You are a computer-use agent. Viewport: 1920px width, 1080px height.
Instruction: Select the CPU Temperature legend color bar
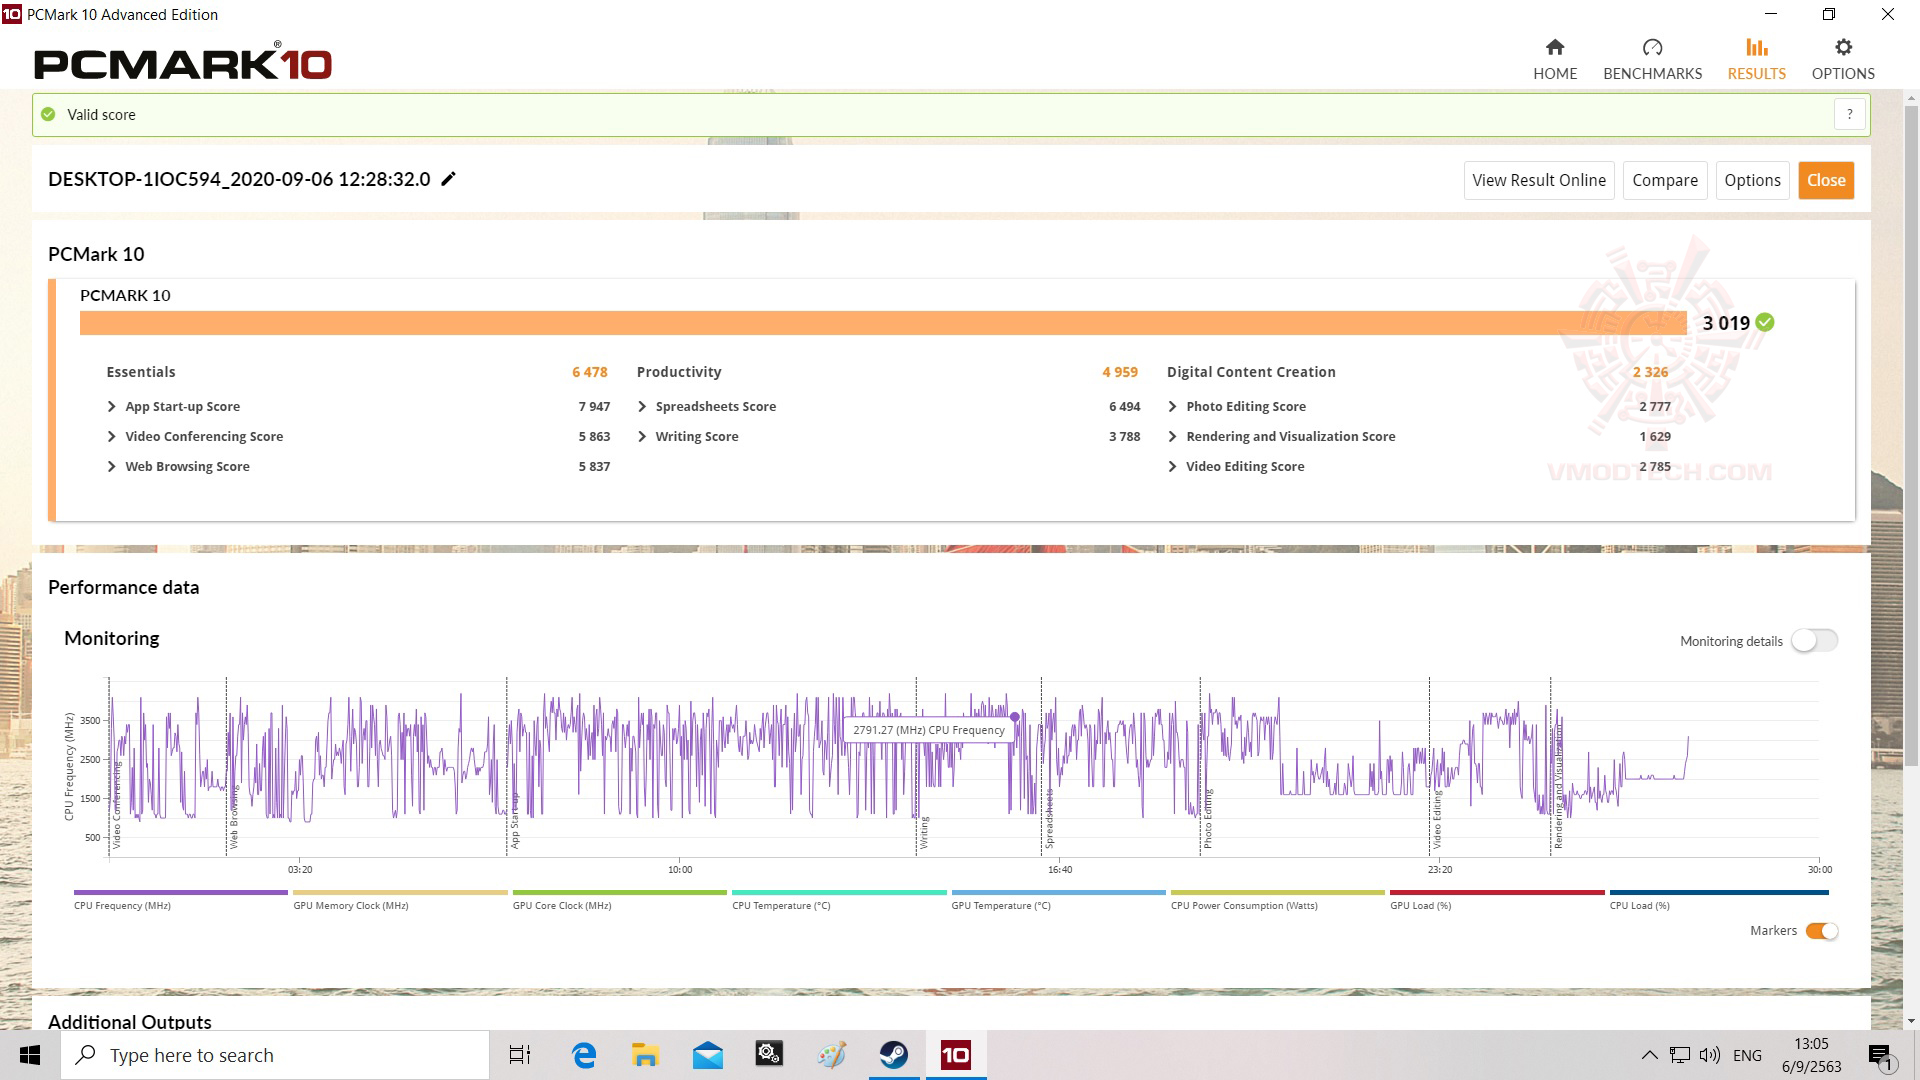click(x=838, y=892)
